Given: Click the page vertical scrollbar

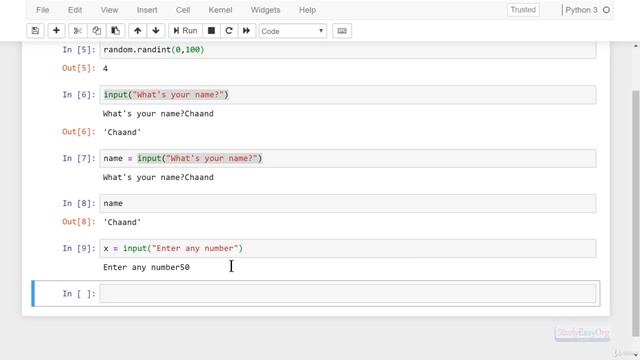Looking at the screenshot, I should tap(636, 212).
